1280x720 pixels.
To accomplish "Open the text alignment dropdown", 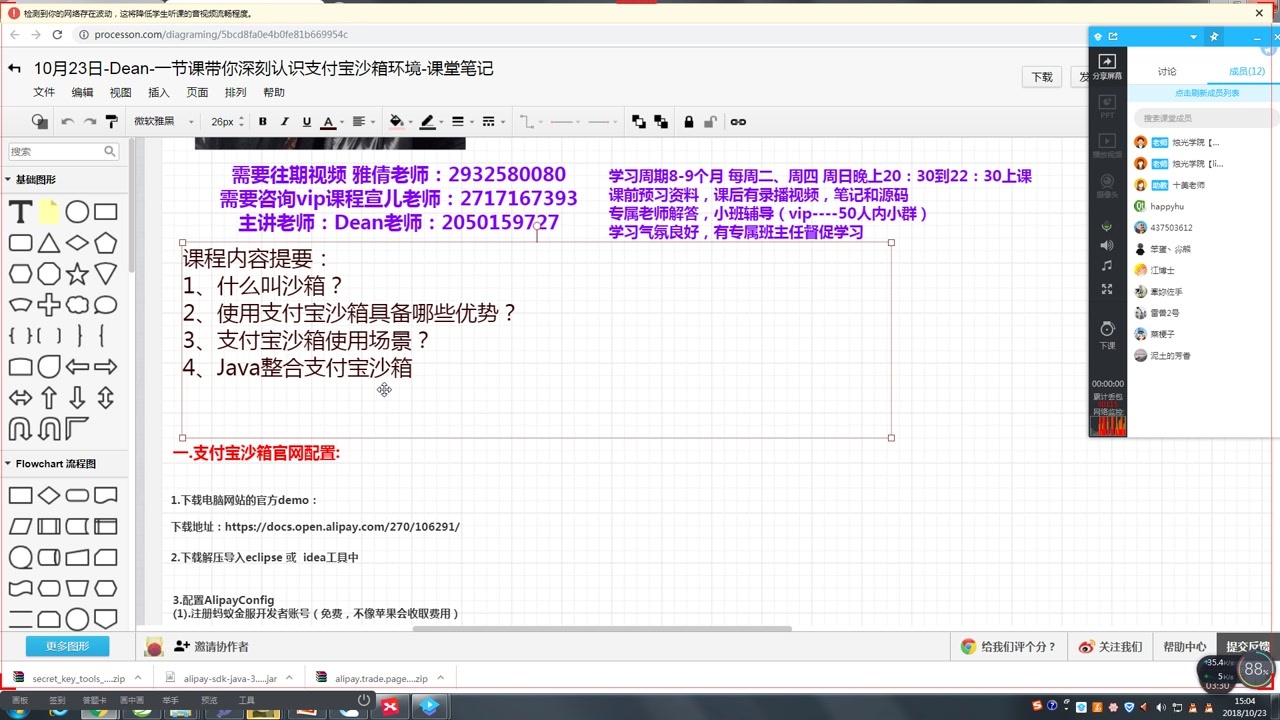I will pos(362,122).
